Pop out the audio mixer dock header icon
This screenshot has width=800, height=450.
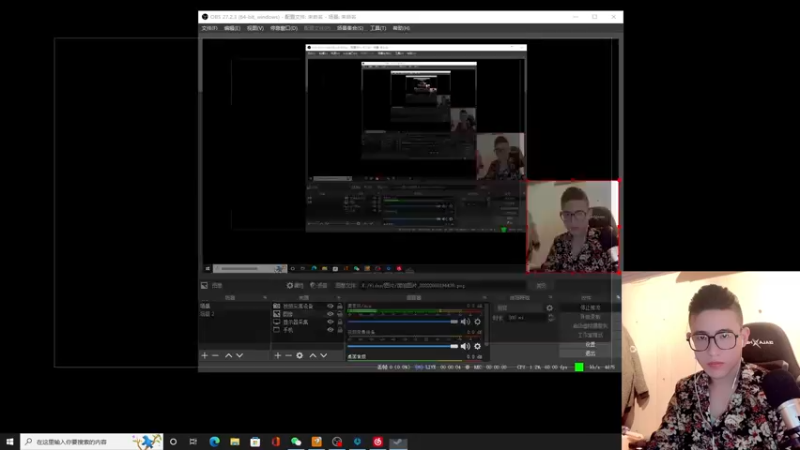tap(485, 297)
